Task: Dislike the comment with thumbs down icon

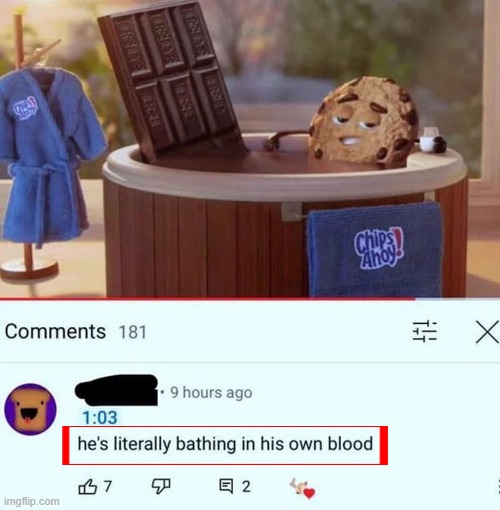Action: point(161,486)
